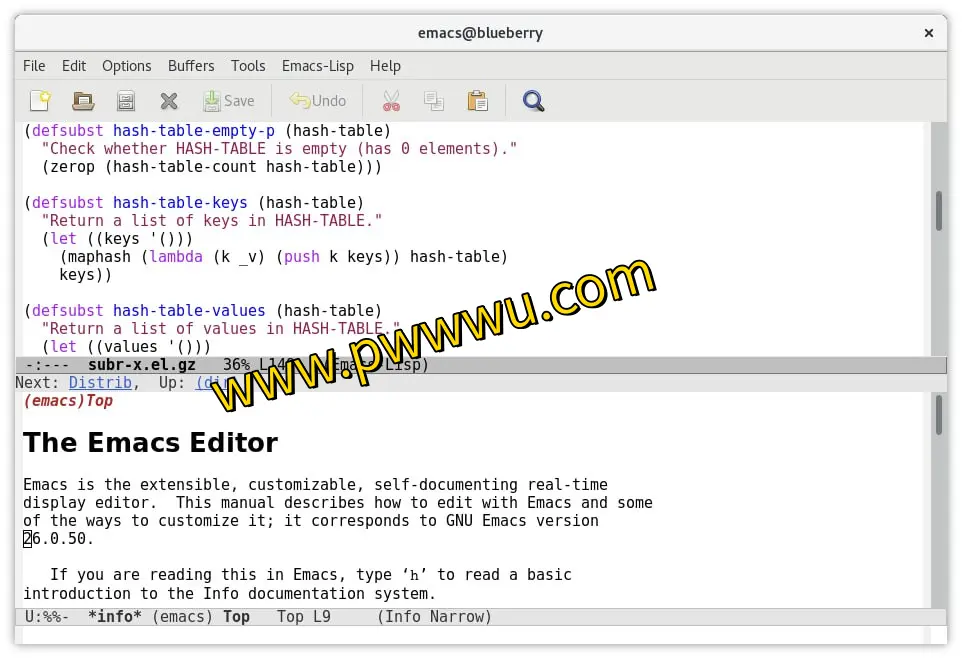
Task: Click the X icon to close current buffer
Action: [x=168, y=100]
